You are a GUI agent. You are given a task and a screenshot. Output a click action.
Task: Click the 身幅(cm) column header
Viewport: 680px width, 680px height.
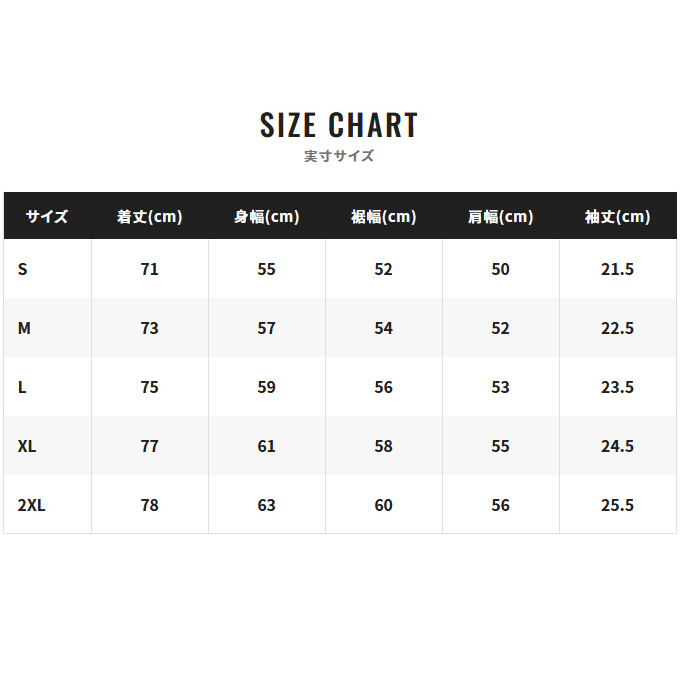point(267,216)
